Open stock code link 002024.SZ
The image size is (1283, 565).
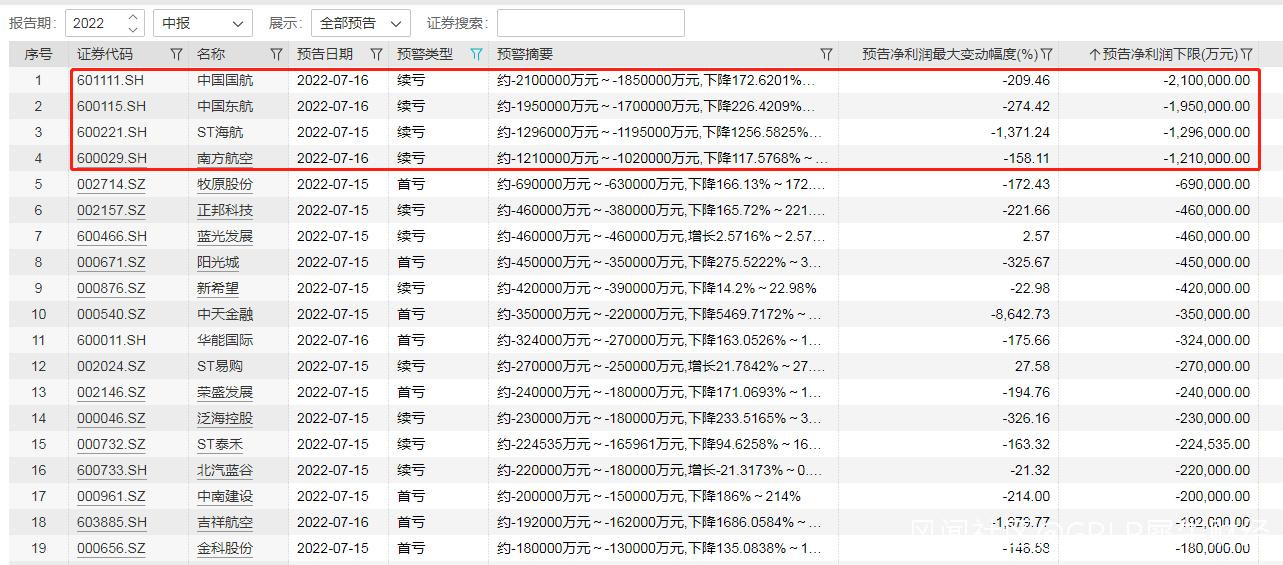click(x=111, y=366)
